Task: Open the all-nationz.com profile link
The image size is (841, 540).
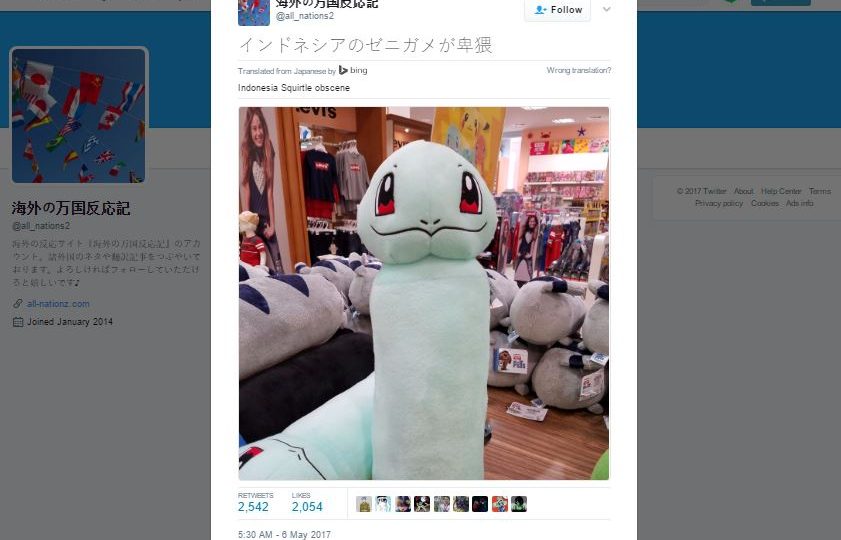Action: 58,304
